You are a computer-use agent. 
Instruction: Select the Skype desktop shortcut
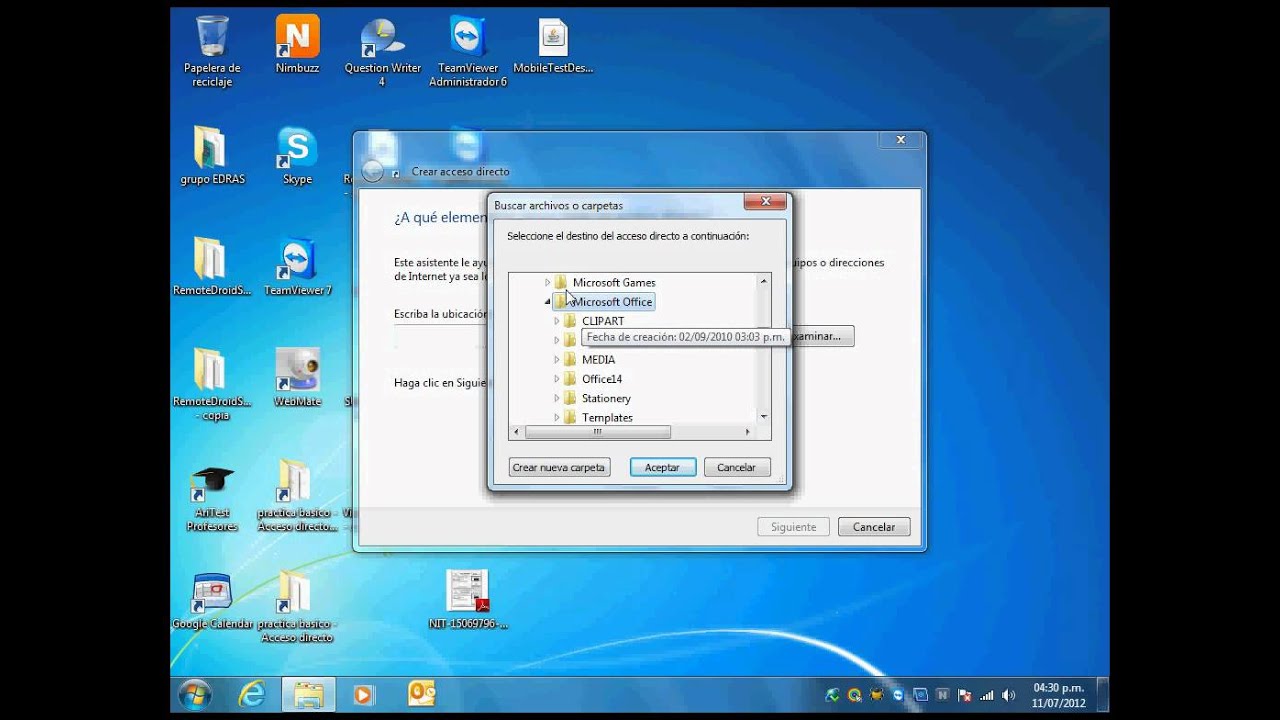(x=297, y=156)
